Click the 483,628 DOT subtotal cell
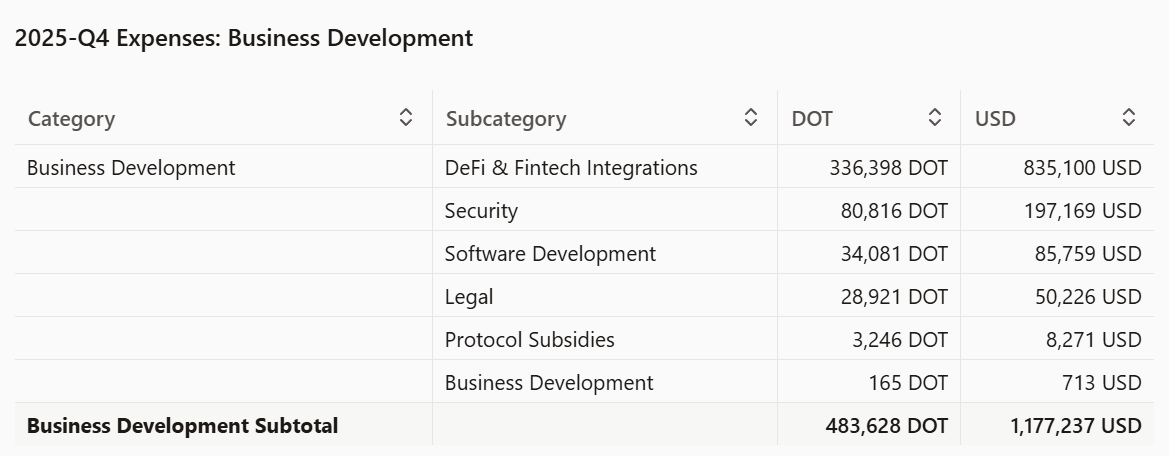Image resolution: width=1169 pixels, height=456 pixels. (886, 426)
